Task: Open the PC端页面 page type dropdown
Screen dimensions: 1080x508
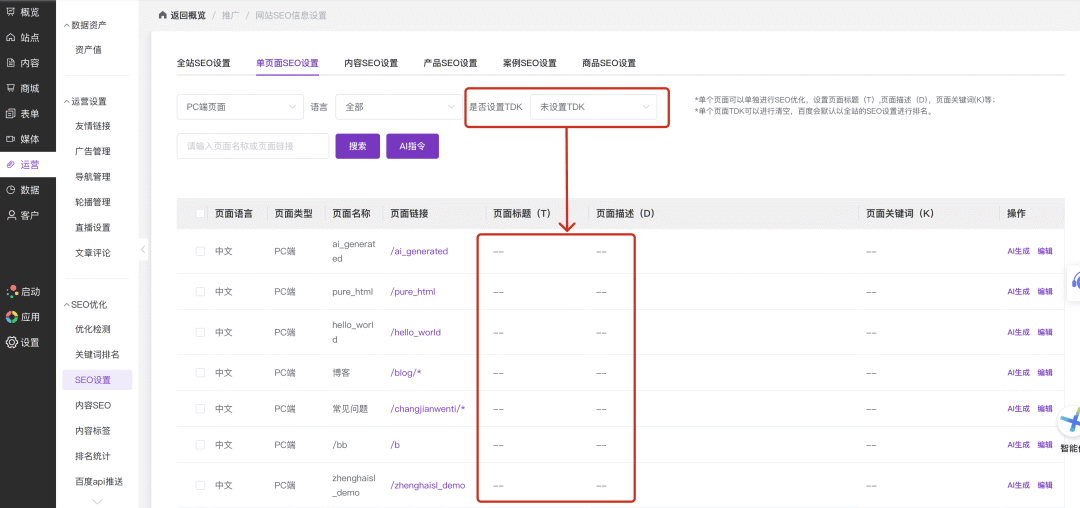Action: click(x=239, y=107)
